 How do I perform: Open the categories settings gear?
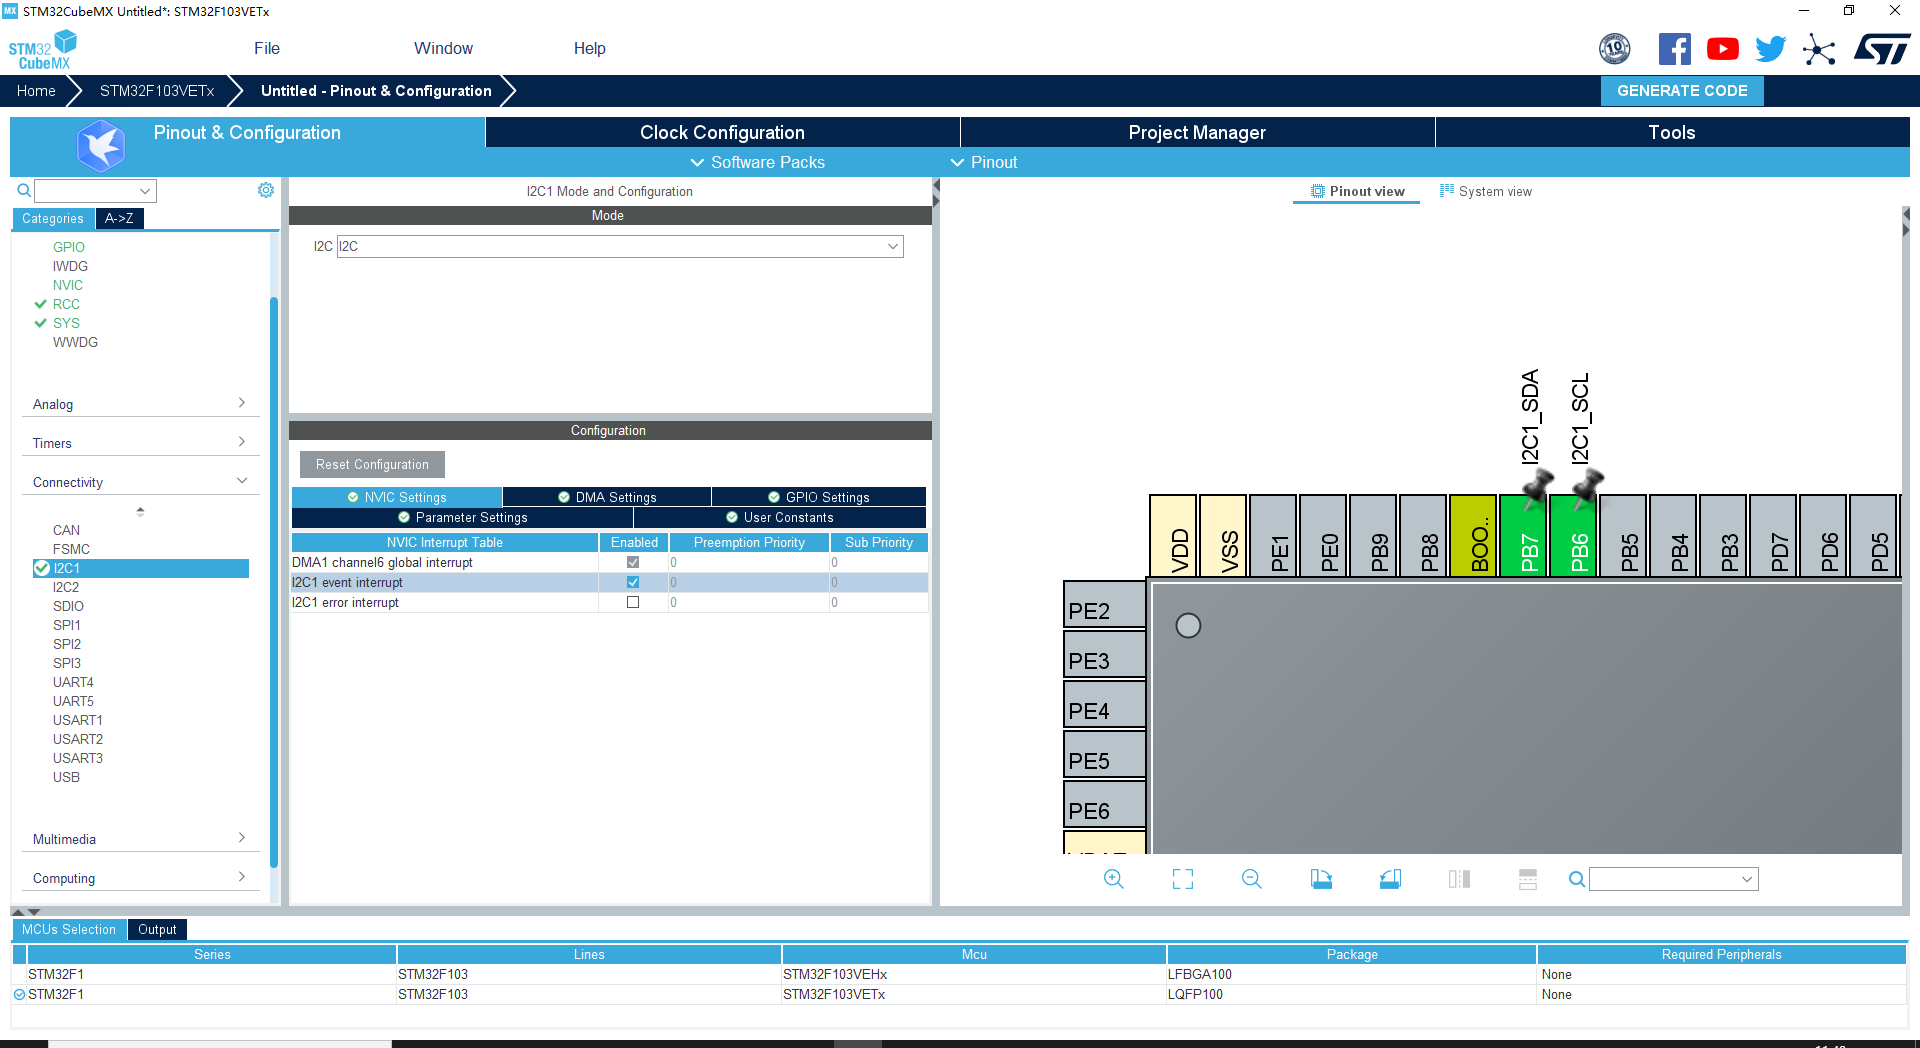coord(266,190)
